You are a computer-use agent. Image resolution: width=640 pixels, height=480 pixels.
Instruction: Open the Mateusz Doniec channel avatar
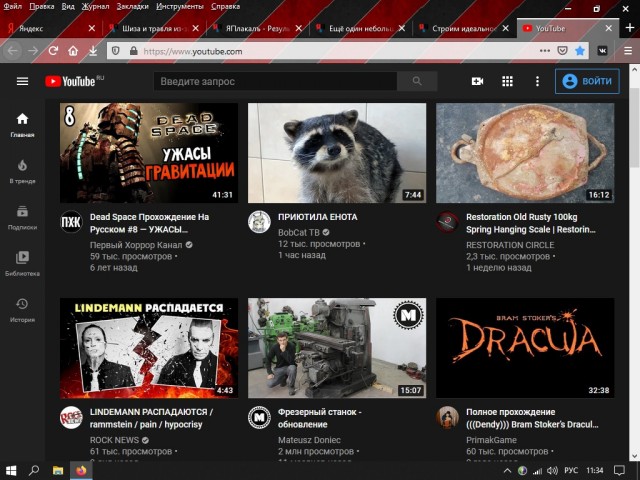(260, 417)
